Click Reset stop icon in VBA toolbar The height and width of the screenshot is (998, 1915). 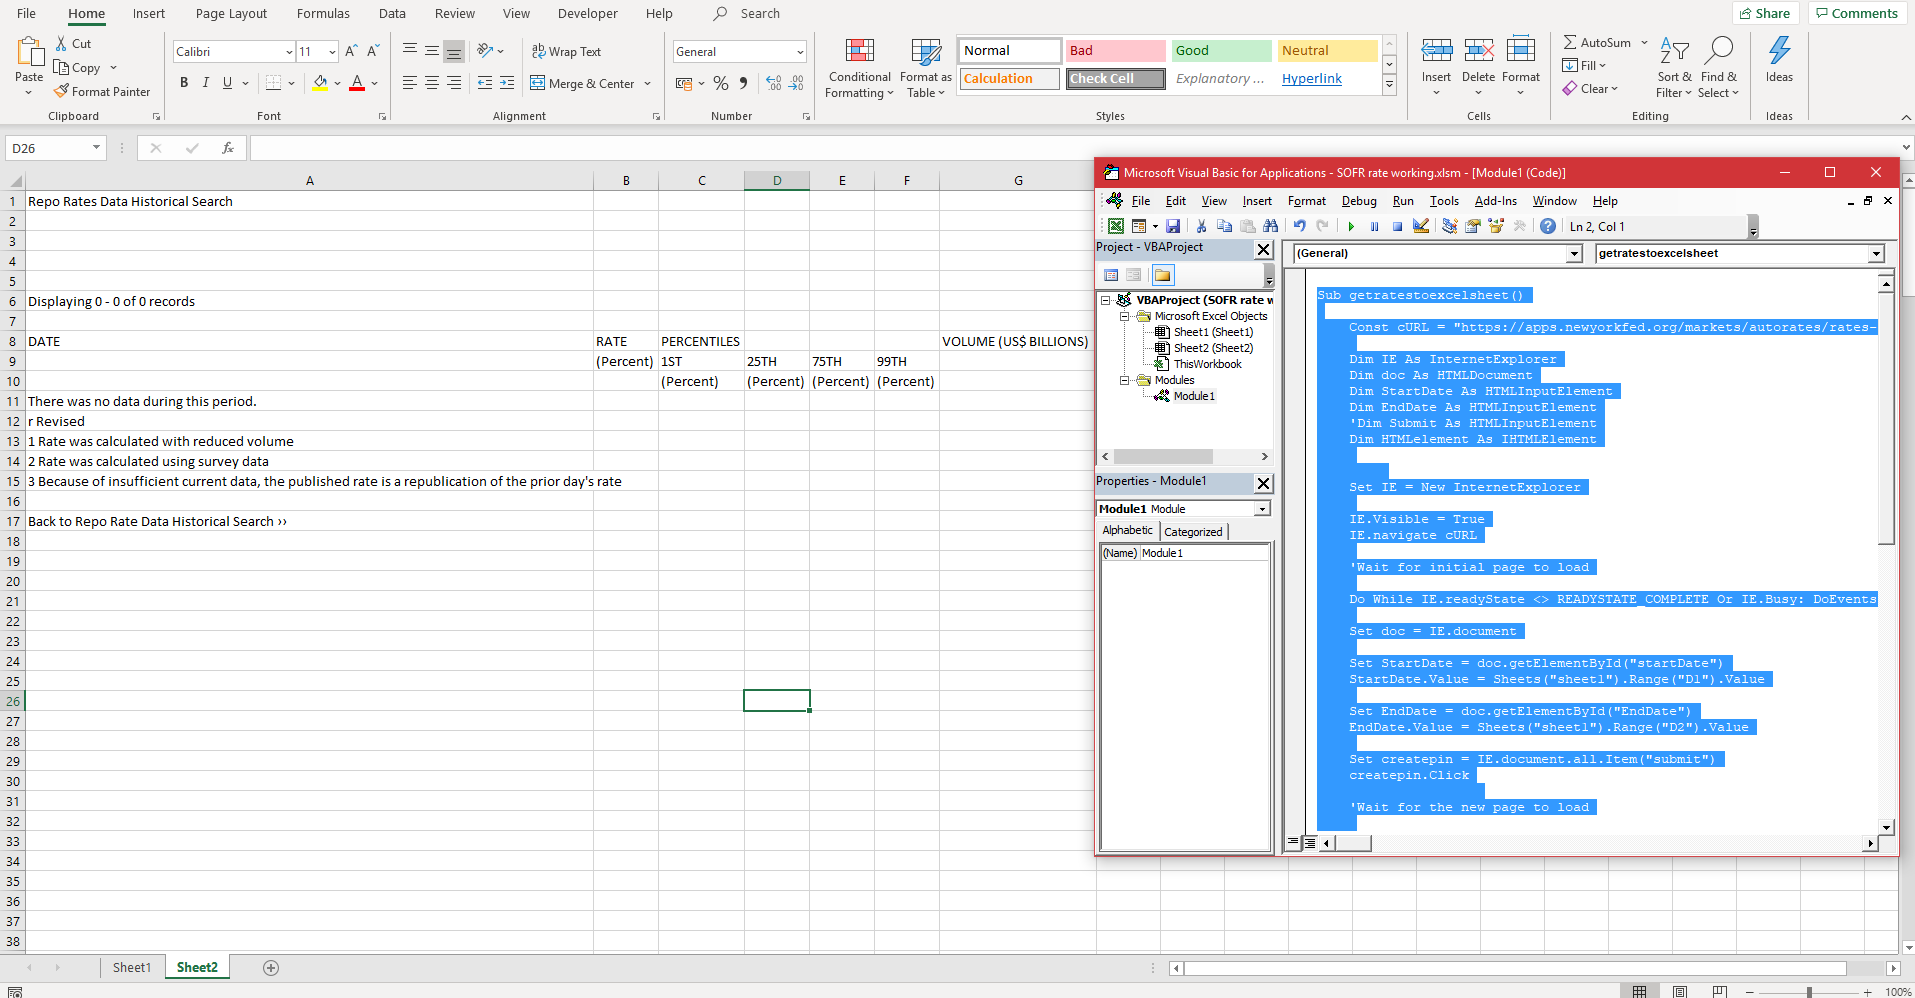(x=1397, y=226)
